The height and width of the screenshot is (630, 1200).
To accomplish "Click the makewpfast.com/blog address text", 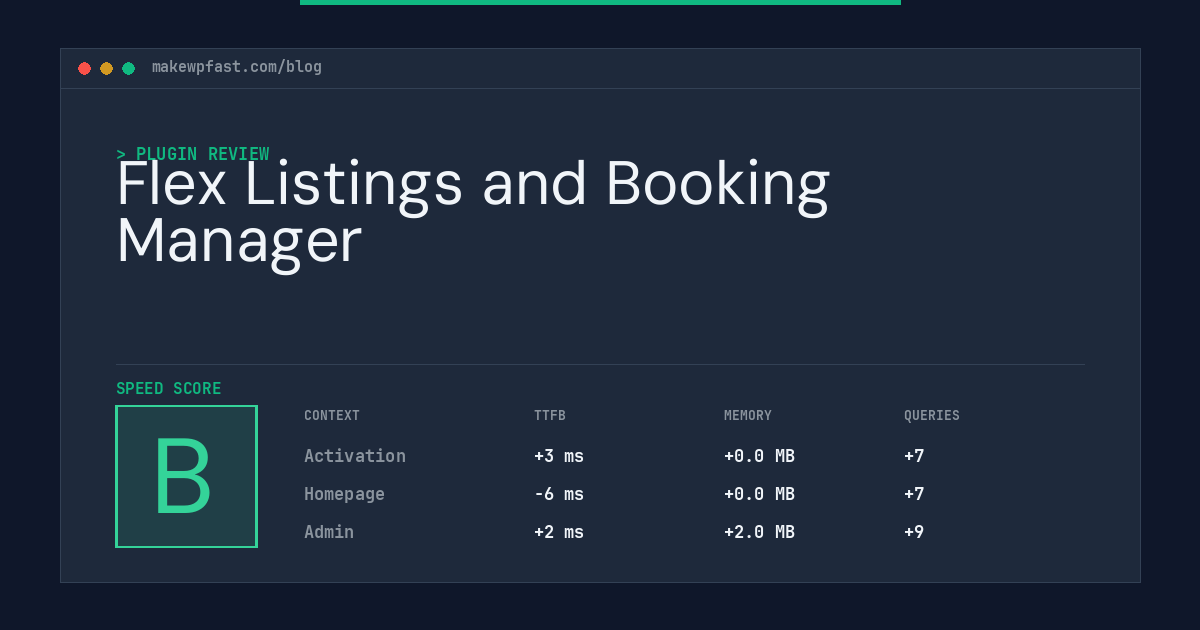I will click(237, 67).
